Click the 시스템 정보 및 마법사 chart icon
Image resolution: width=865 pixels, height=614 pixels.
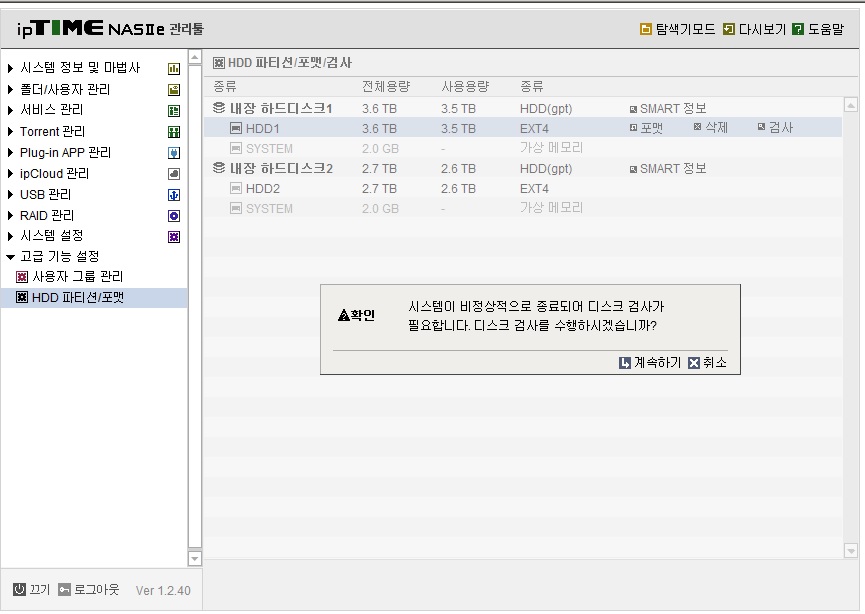click(x=174, y=69)
